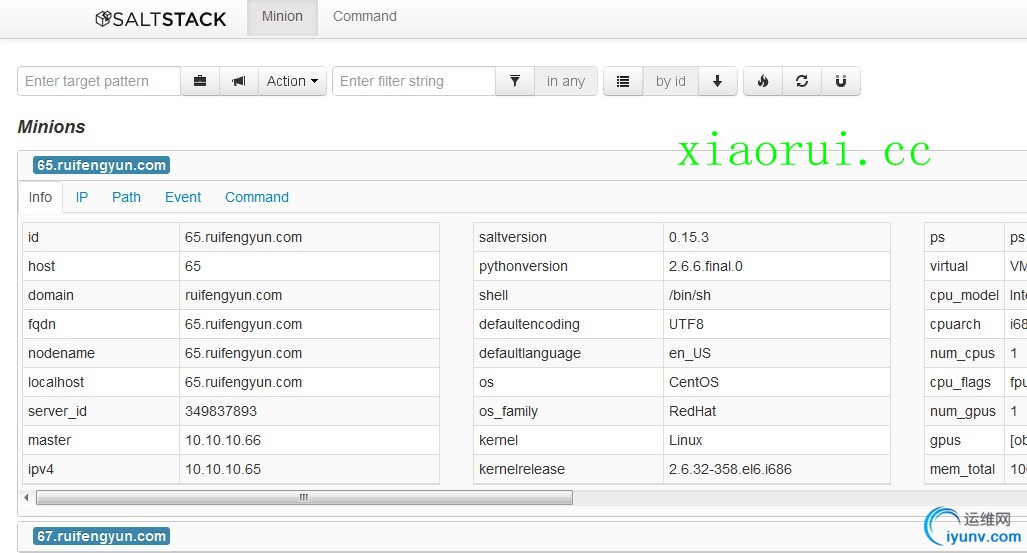Screen dimensions: 1027x553
Task: Click the cpuarch label cell
Action: coord(964,324)
